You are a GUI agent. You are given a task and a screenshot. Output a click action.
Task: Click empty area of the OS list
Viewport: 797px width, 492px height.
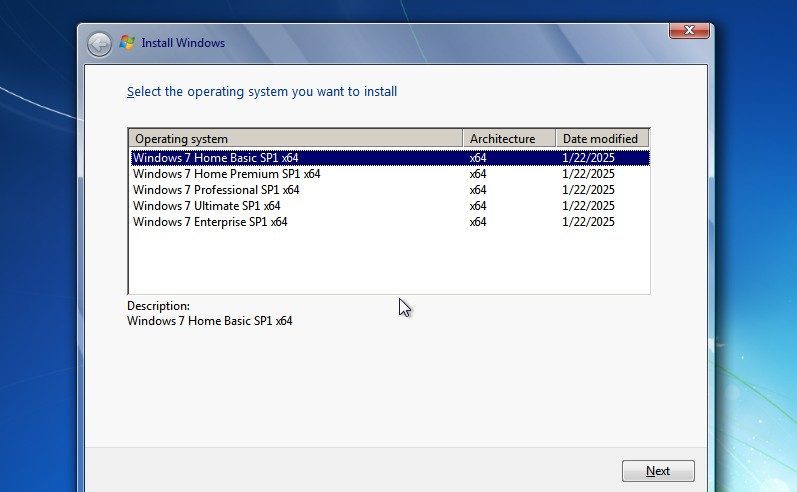390,262
